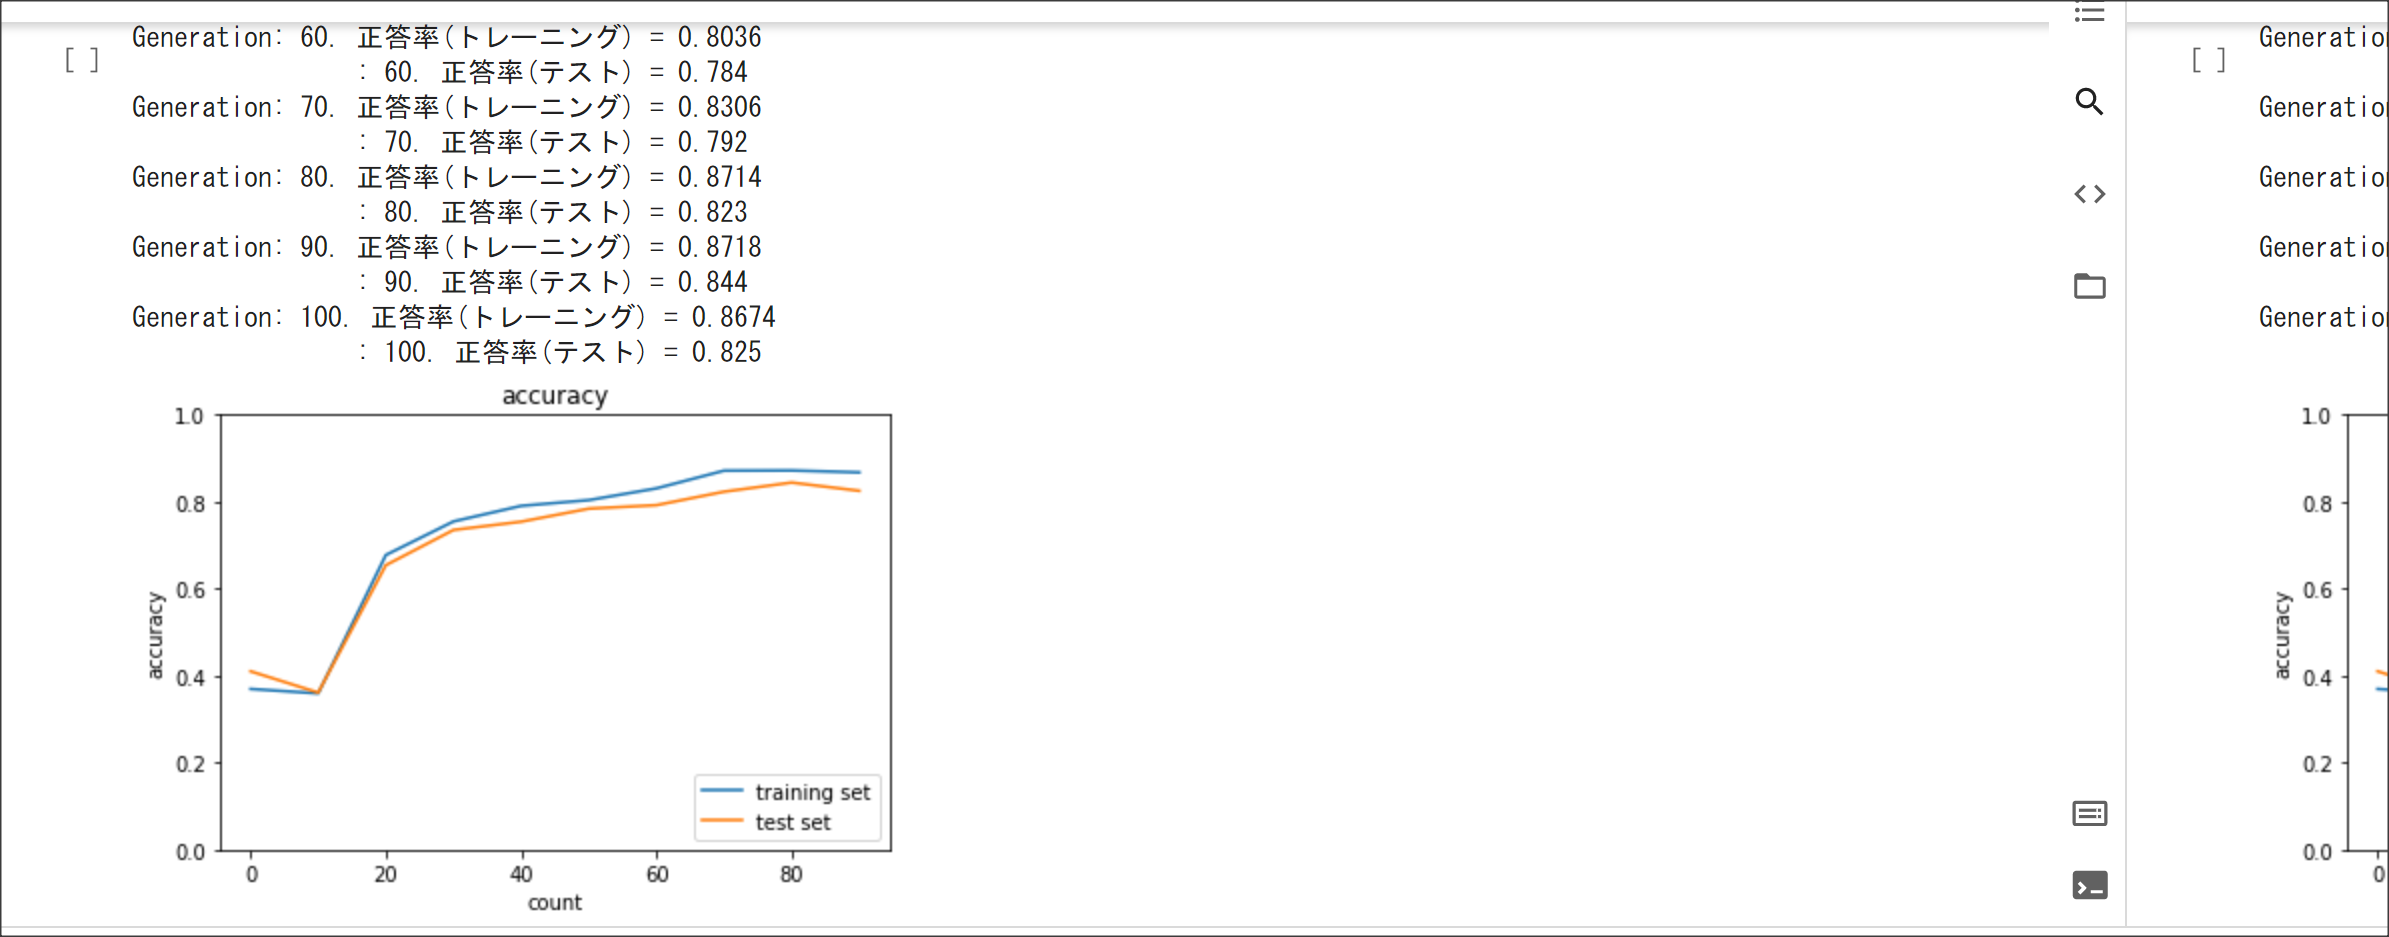
Task: Click the test accuracy 0.823 output line
Action: (x=553, y=212)
